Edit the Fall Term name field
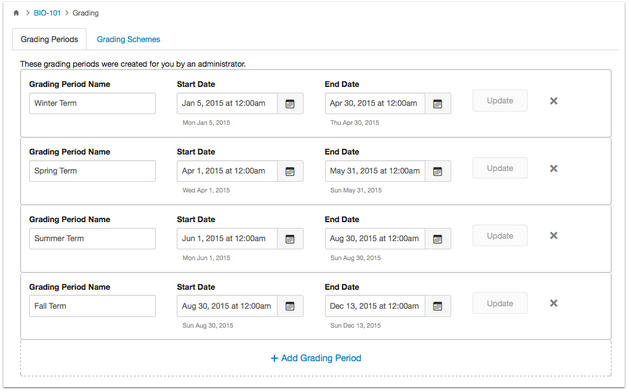 coord(92,306)
